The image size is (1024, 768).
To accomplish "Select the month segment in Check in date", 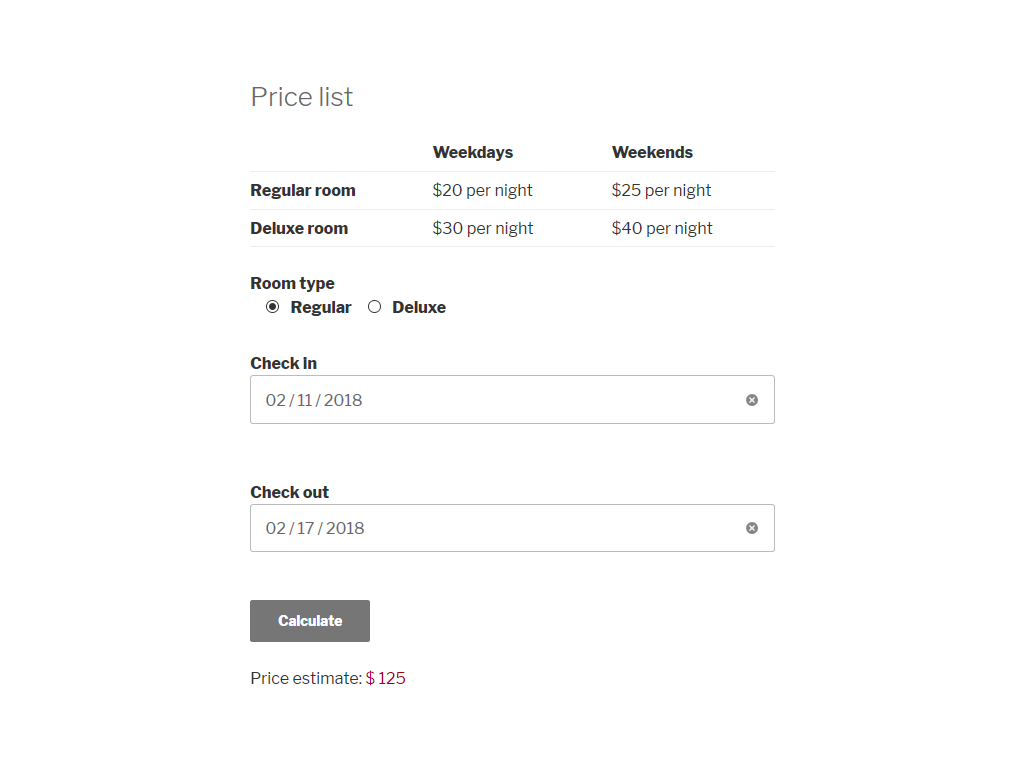I will pos(275,400).
